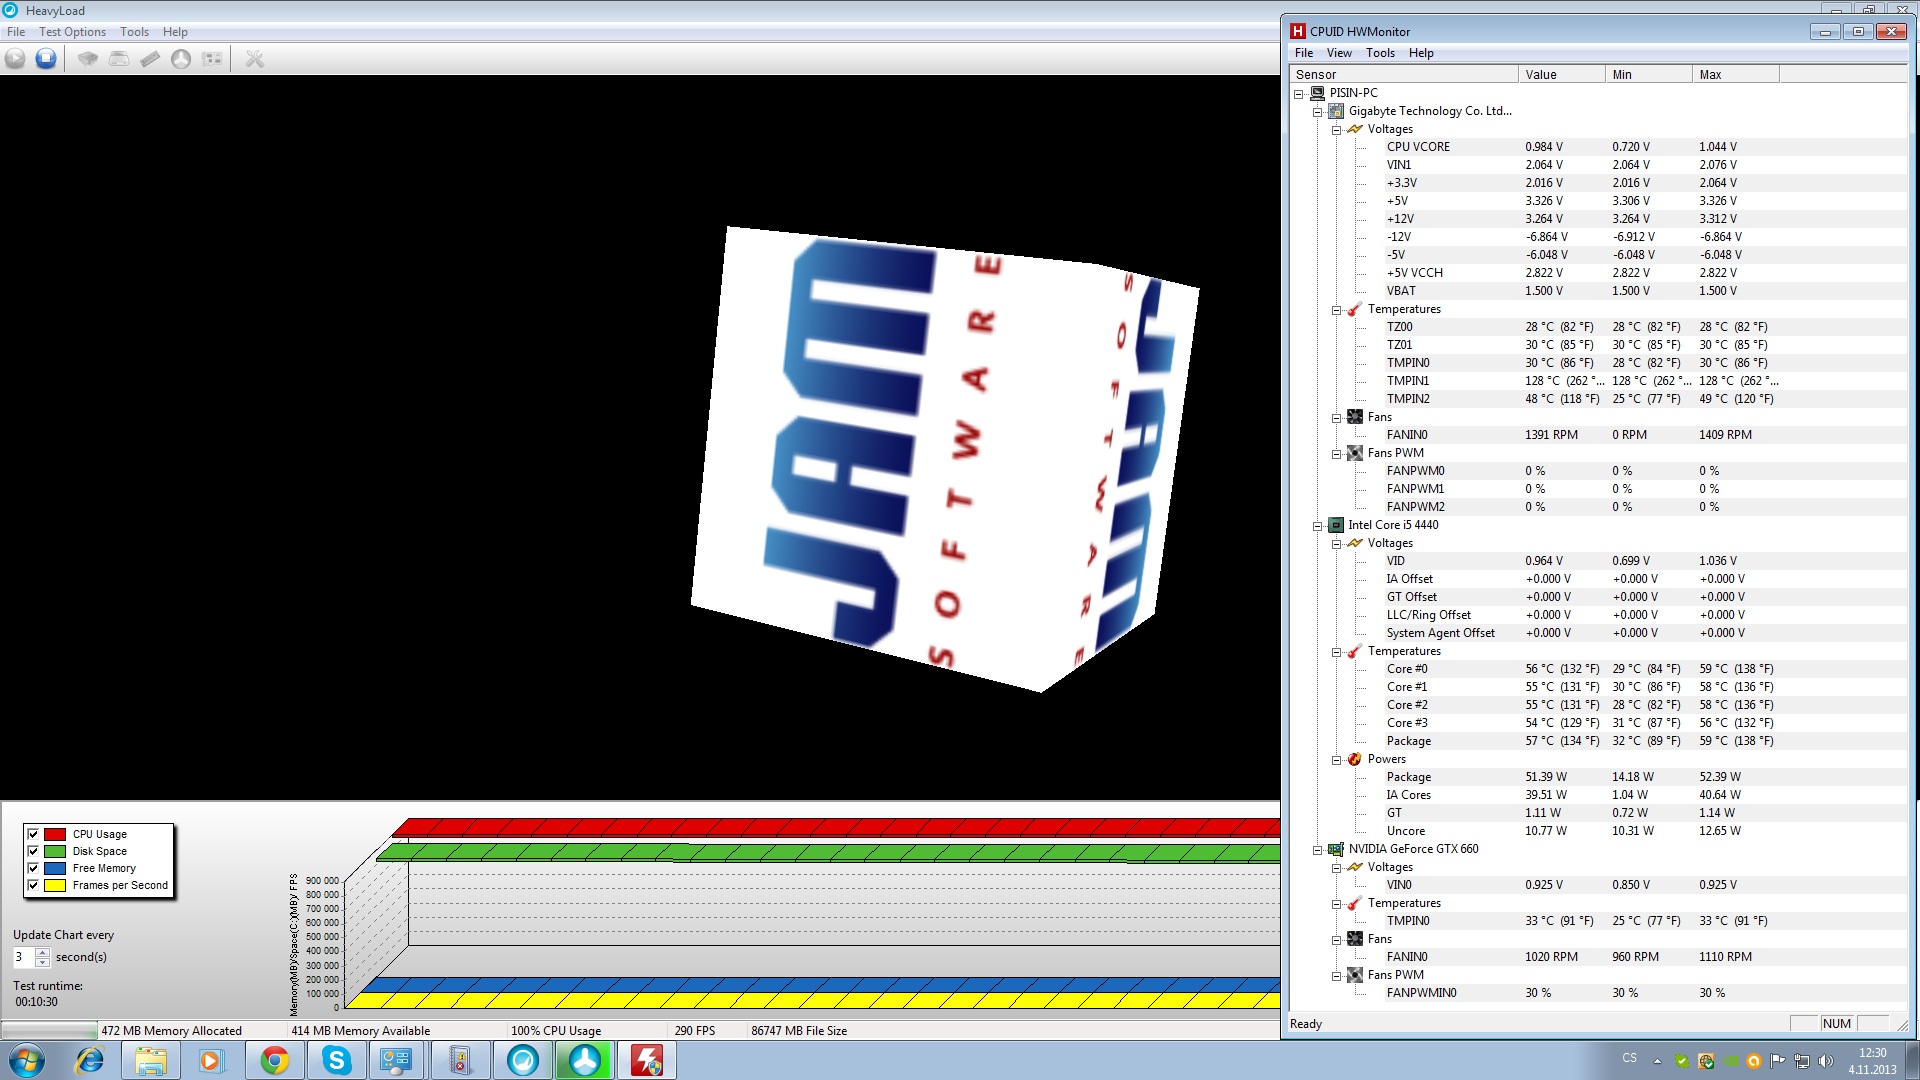Collapse the Powers section under Intel Core

tap(1337, 760)
